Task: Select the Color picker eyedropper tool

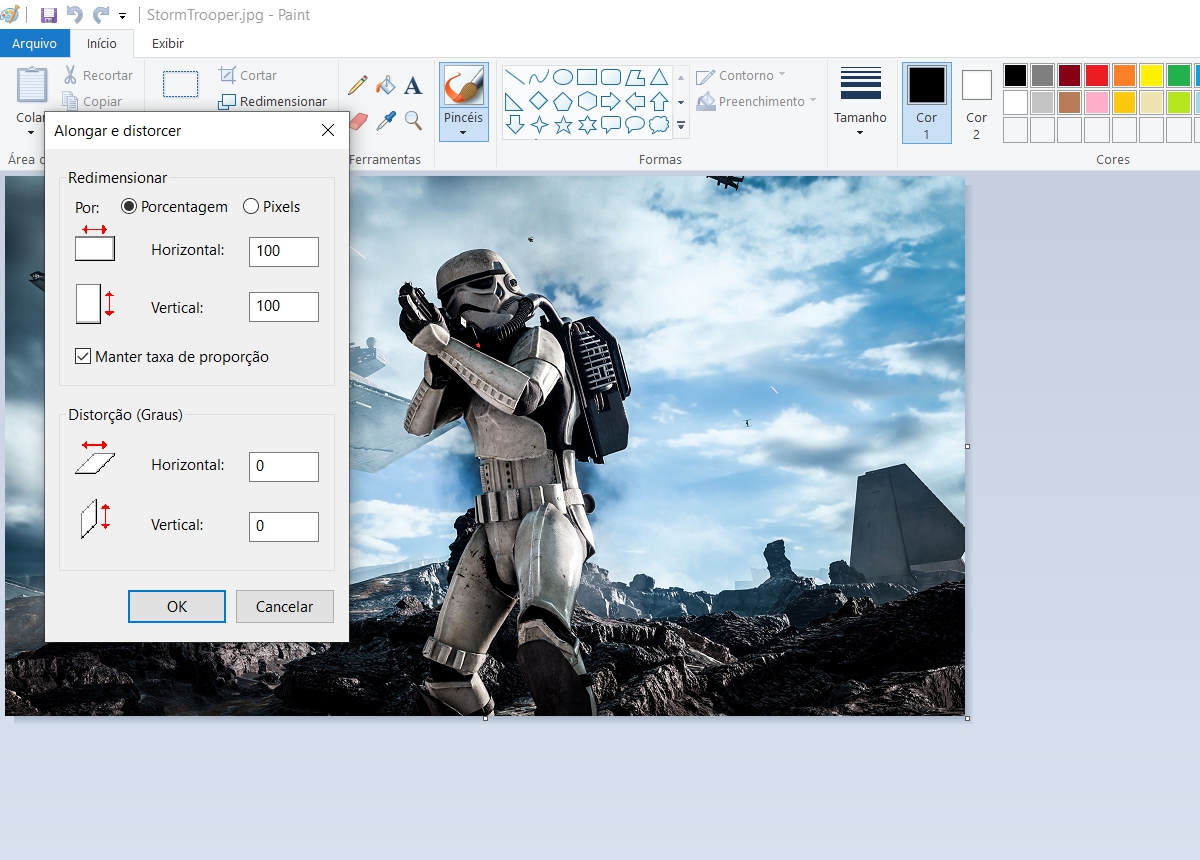Action: (385, 121)
